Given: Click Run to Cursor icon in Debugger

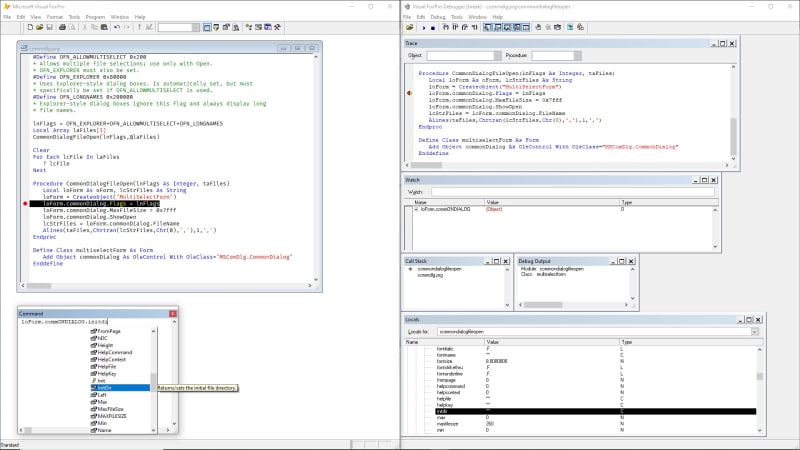Looking at the screenshot, I should [x=474, y=27].
